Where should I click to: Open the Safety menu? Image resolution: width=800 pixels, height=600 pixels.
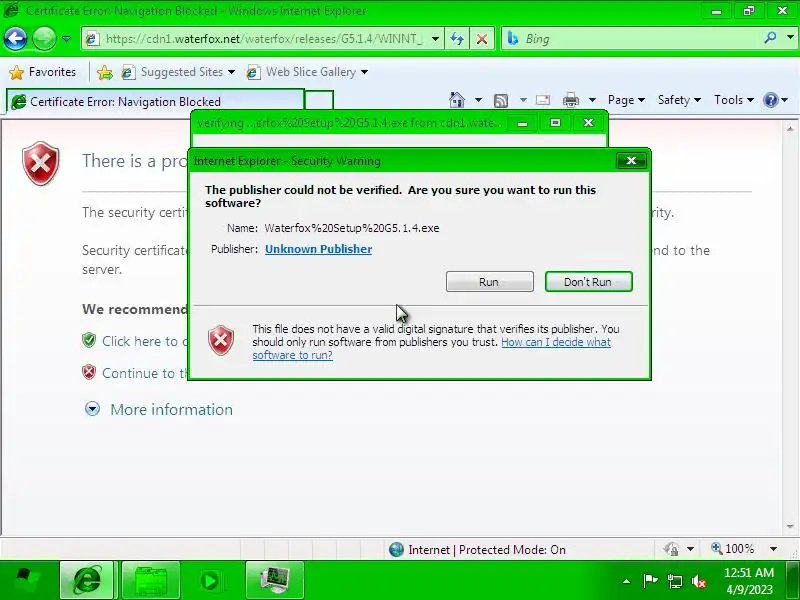coord(679,100)
